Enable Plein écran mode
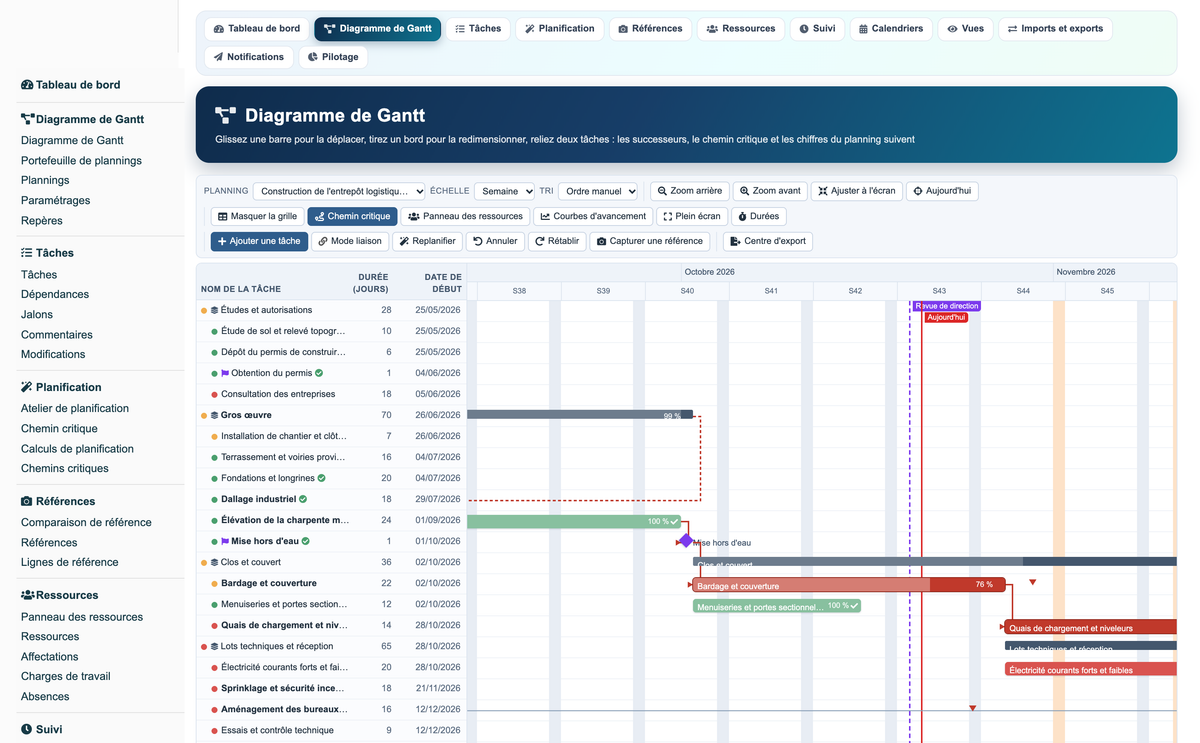 pyautogui.click(x=691, y=216)
